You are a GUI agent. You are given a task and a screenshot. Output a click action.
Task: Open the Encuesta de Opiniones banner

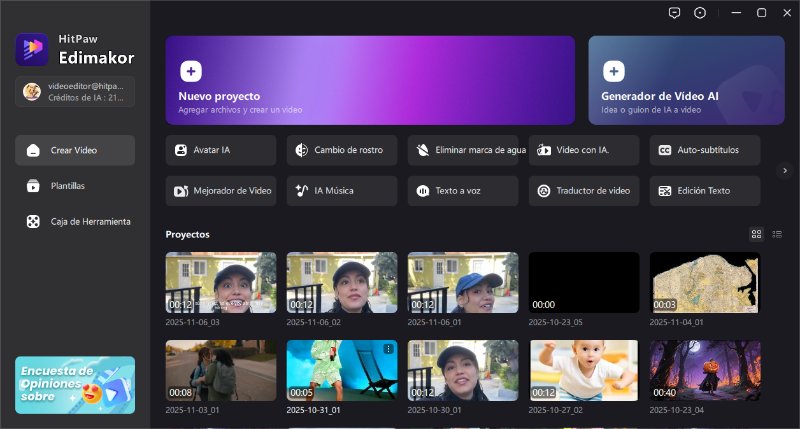click(x=75, y=385)
